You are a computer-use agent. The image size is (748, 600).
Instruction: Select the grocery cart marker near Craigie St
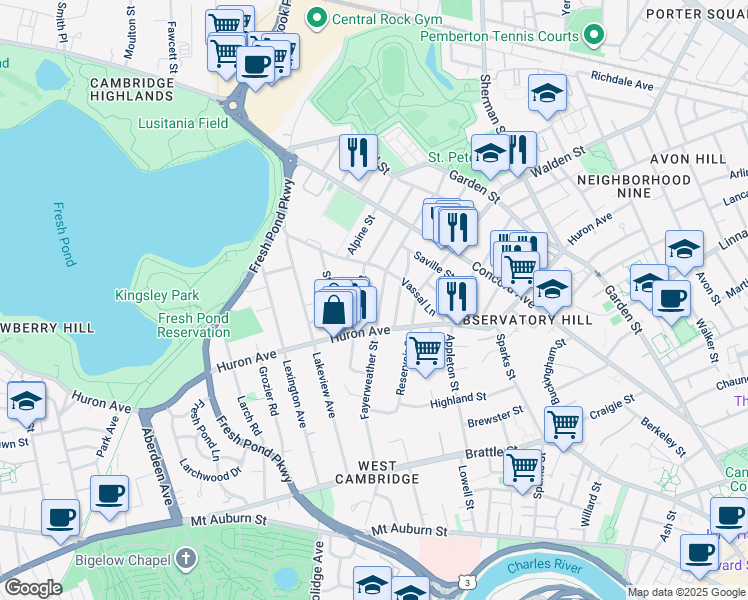[x=563, y=423]
